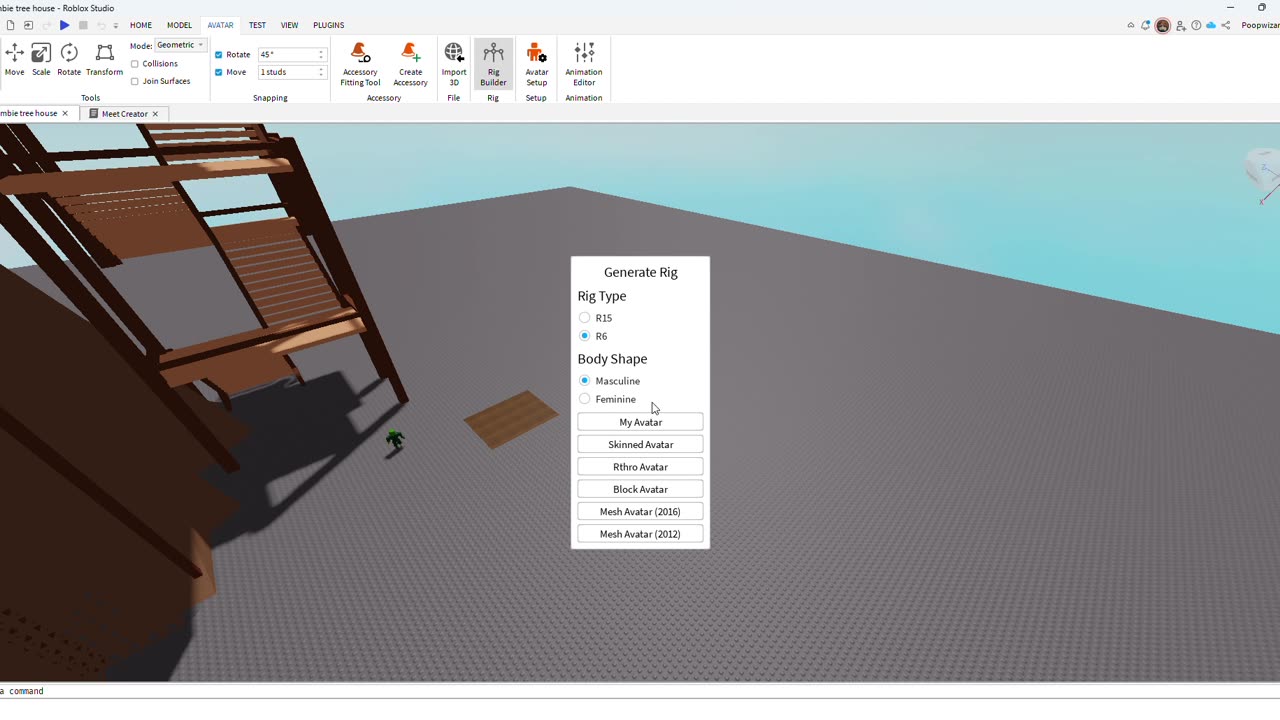Open the Accessory Fitting Tool
This screenshot has height=720, width=1280.
point(360,64)
